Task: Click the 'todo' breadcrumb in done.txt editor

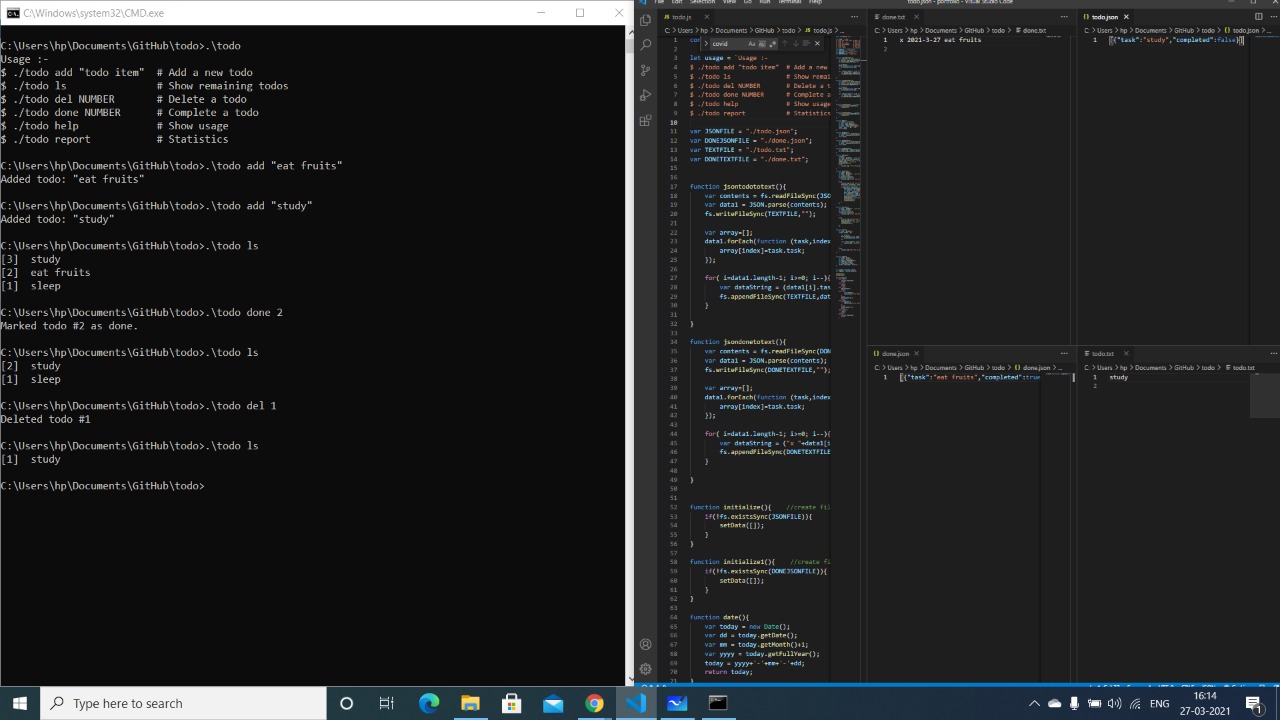Action: (998, 30)
